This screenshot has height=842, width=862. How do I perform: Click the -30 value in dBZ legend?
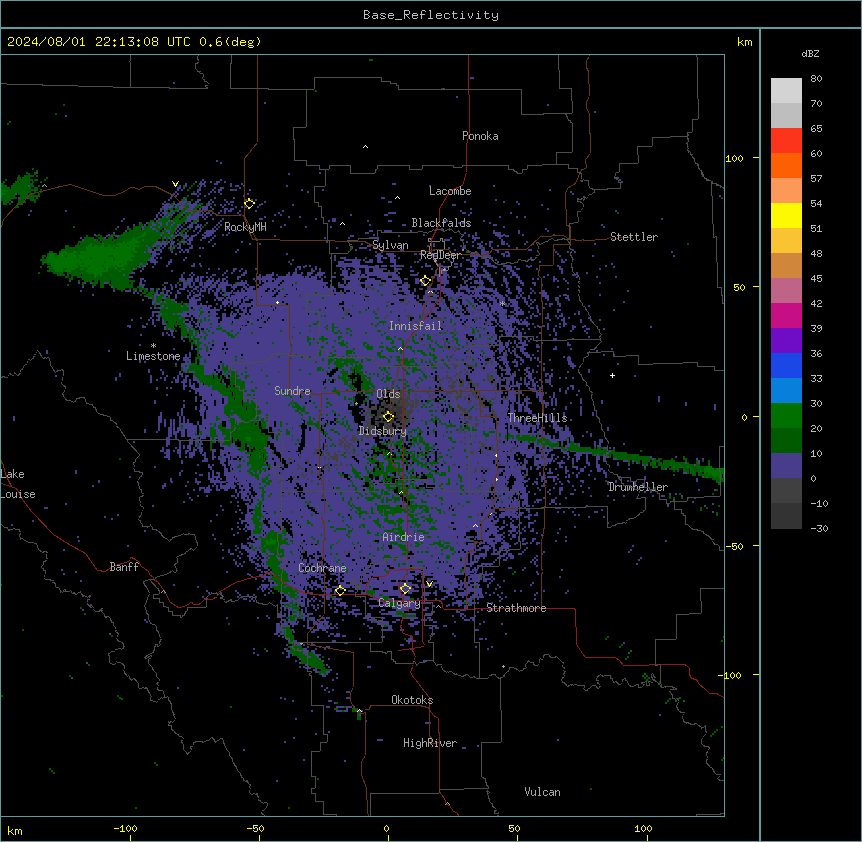click(819, 528)
